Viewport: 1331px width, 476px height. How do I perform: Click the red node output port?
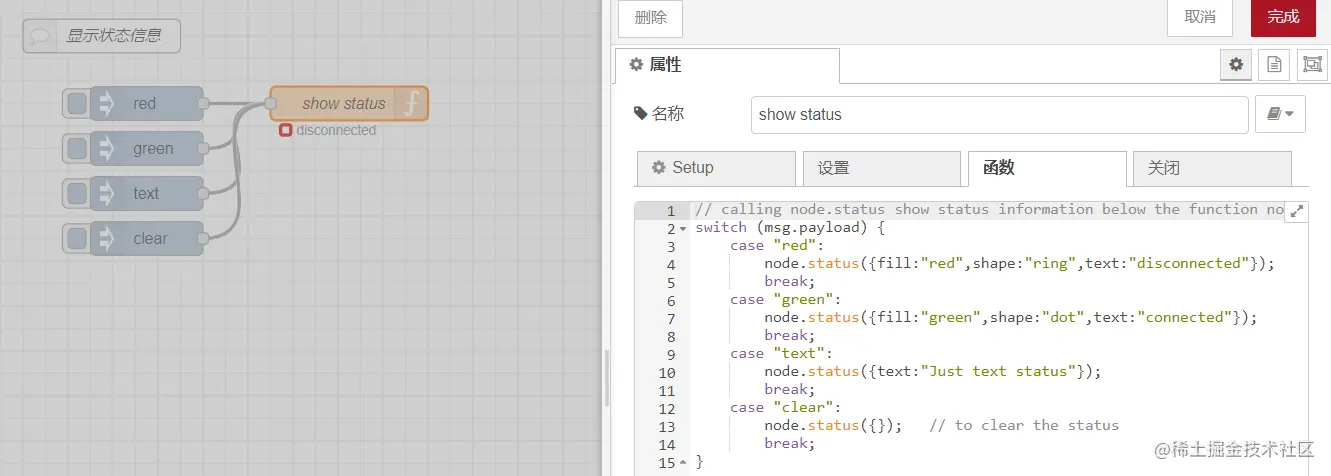(x=203, y=103)
